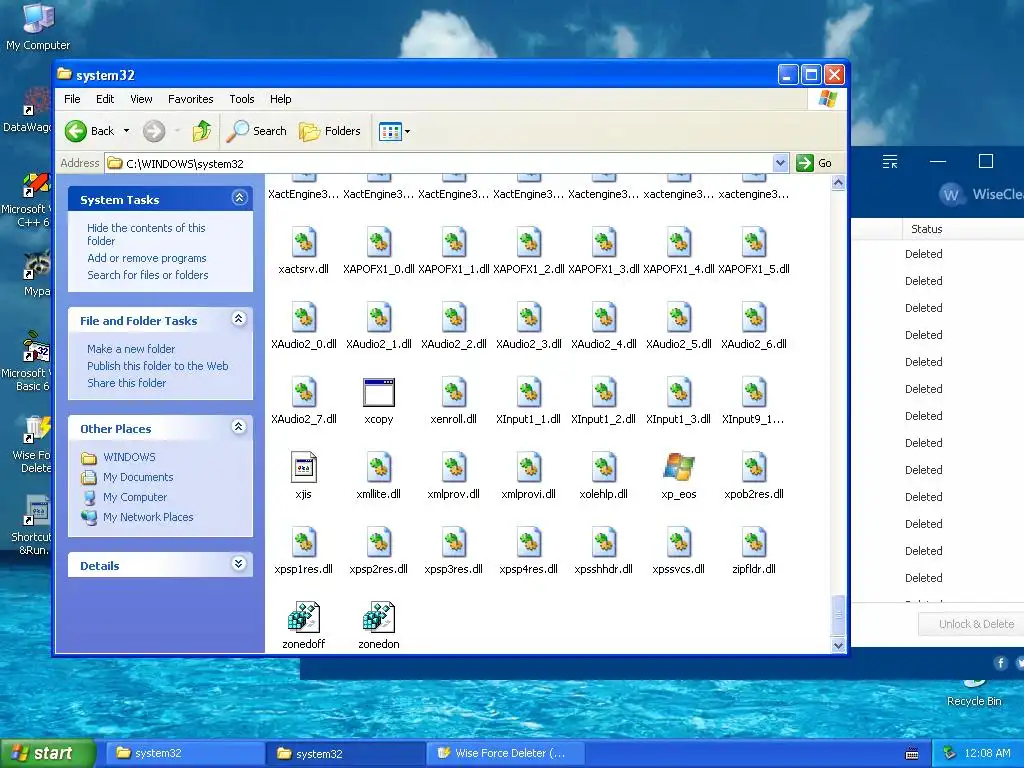Select xpsp1res.dll file icon
Image resolution: width=1024 pixels, height=768 pixels.
coord(304,543)
